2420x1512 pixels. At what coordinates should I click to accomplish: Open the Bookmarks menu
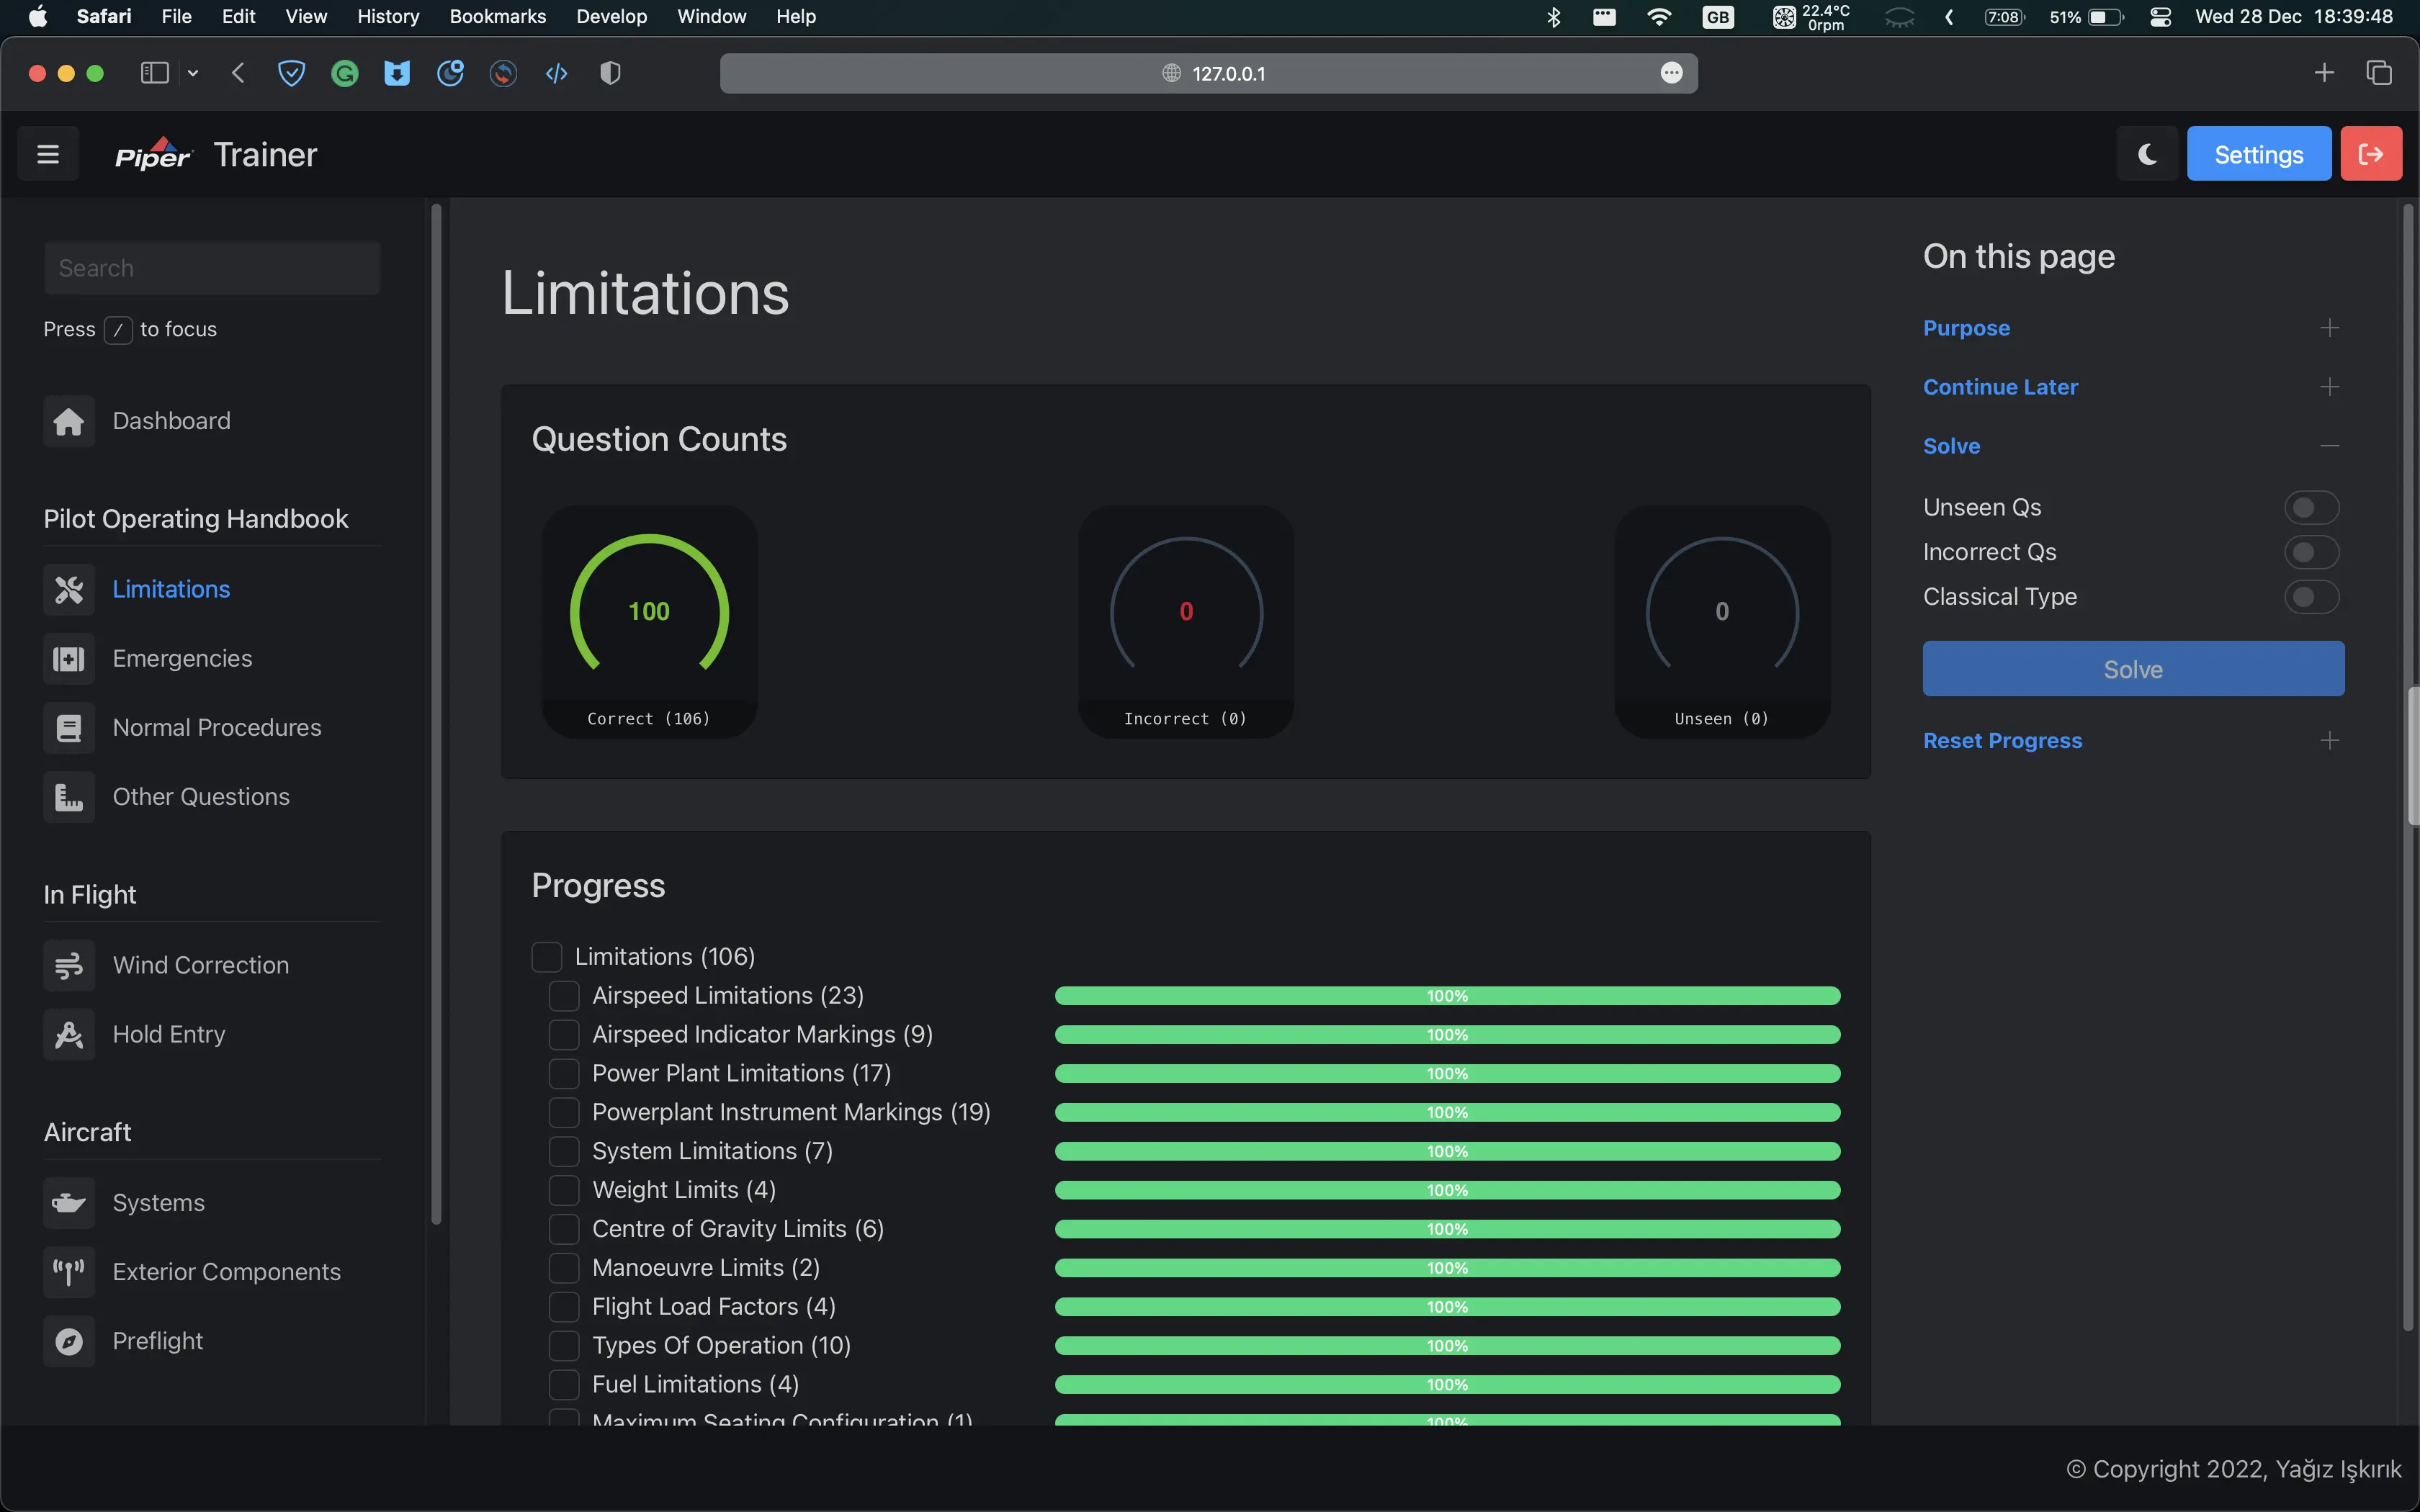coord(497,17)
